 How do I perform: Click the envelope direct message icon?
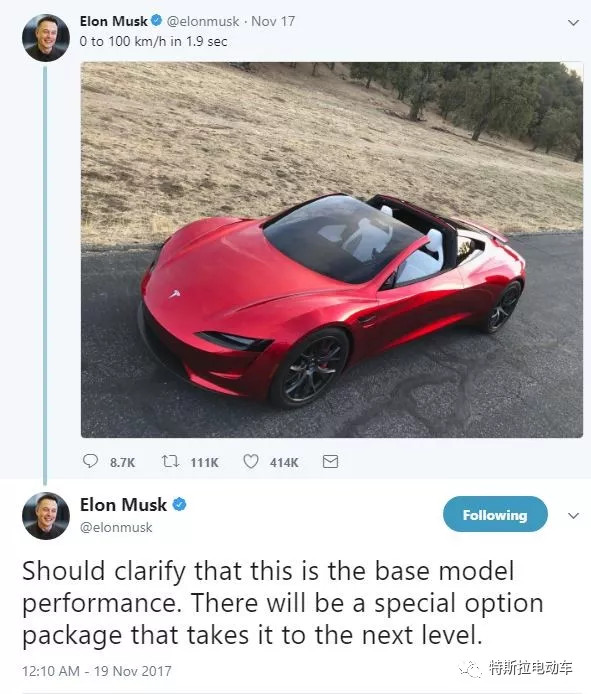click(x=330, y=462)
